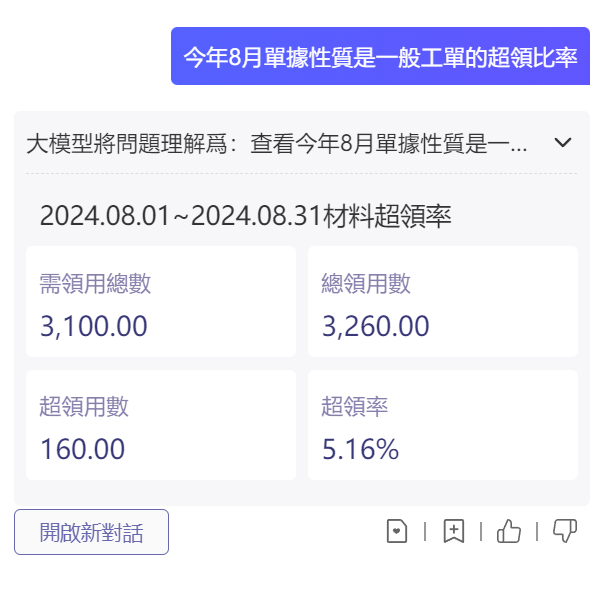Click the 超領用數 label
Image resolution: width=609 pixels, height=589 pixels.
coord(84,407)
